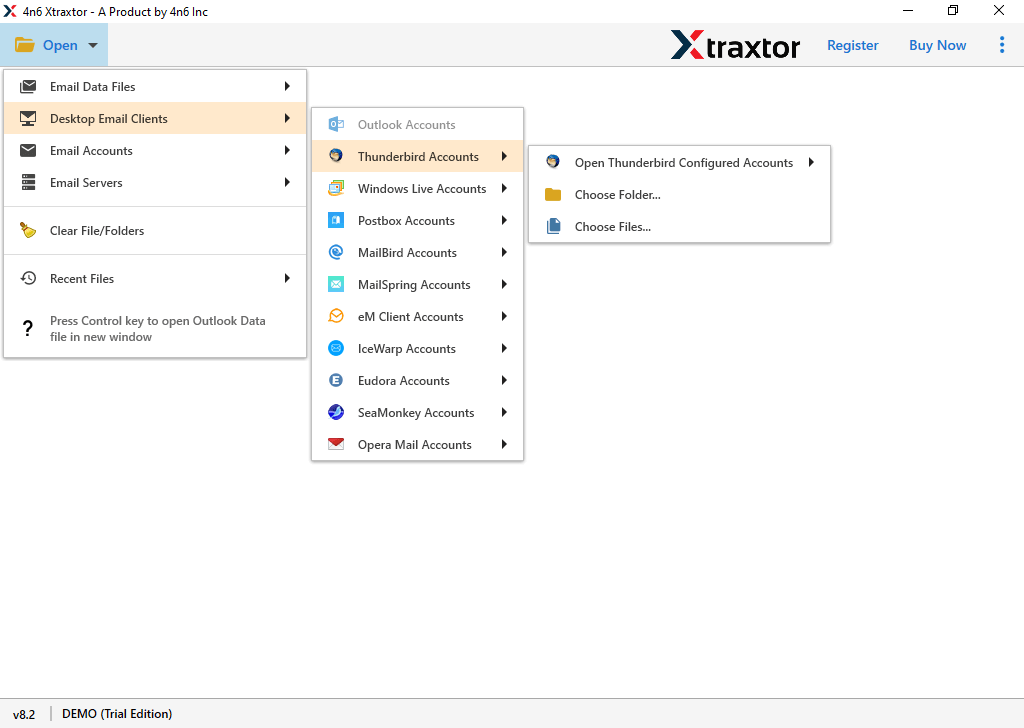
Task: Click the Windows Live Accounts icon
Action: [x=337, y=189]
